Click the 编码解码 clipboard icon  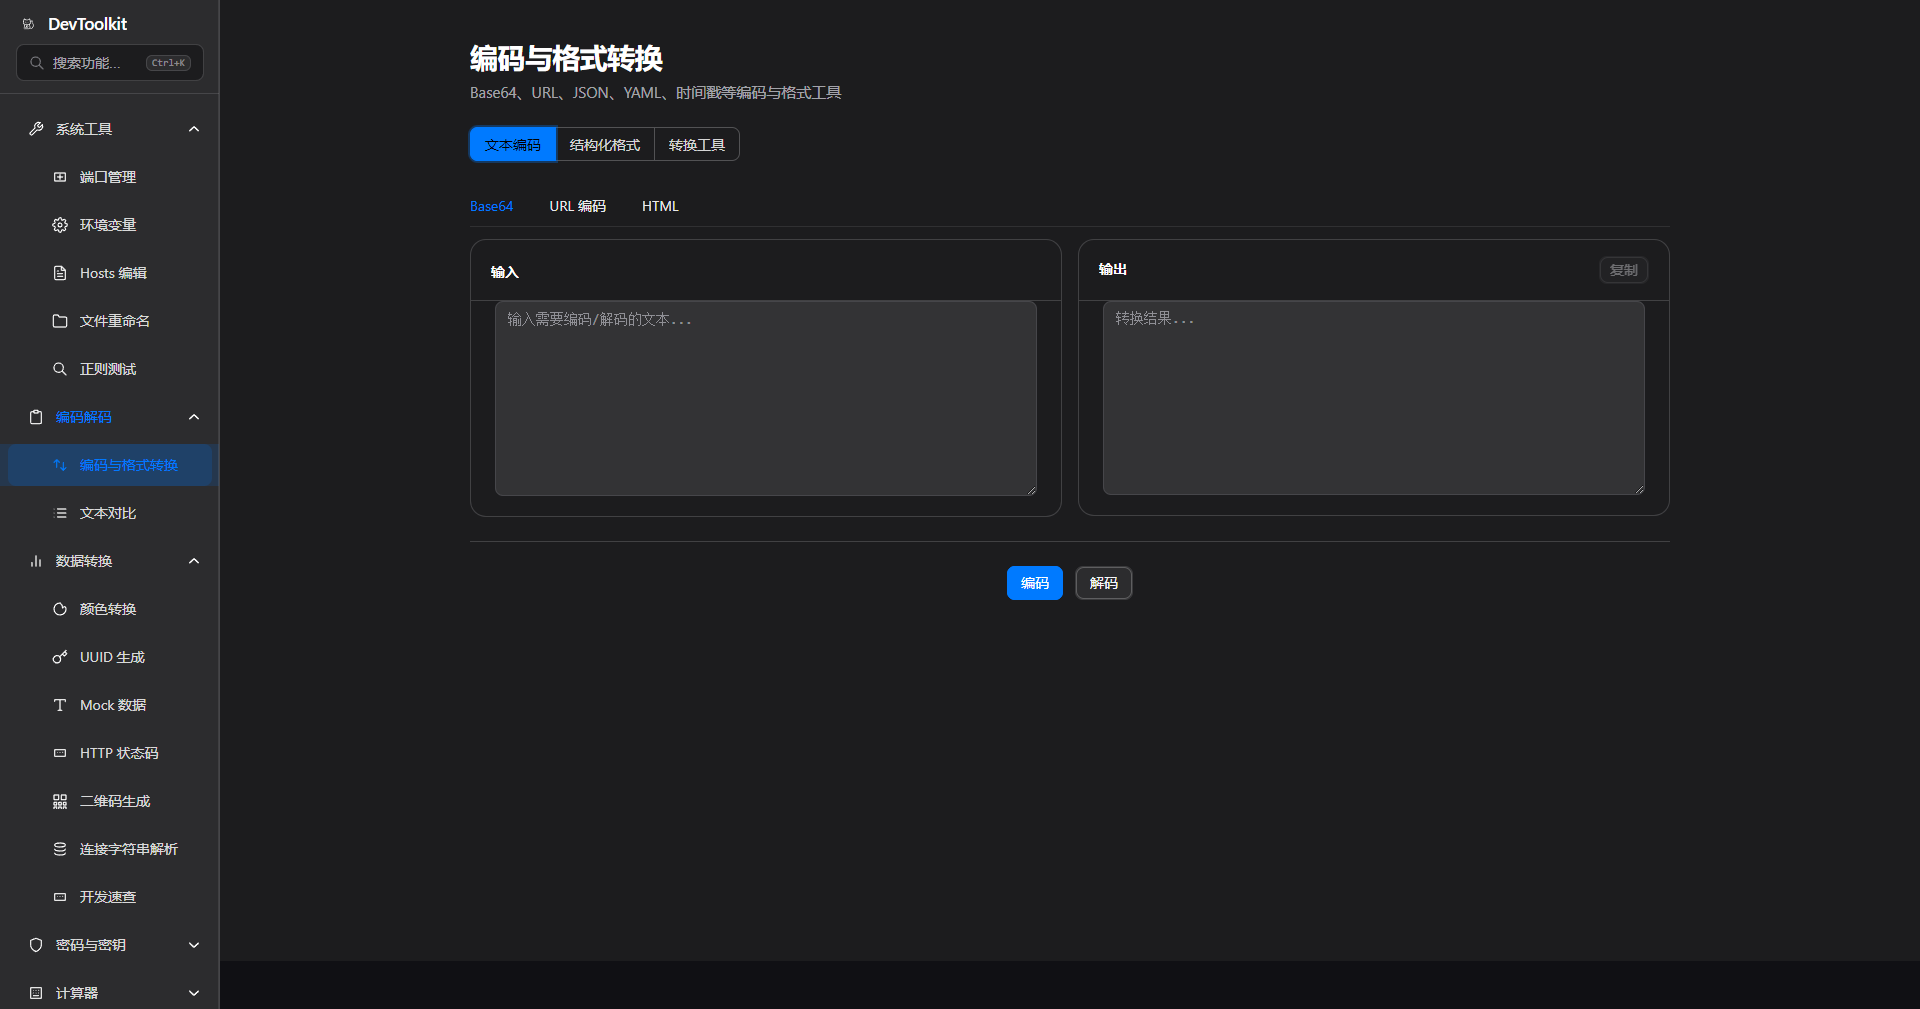(36, 417)
